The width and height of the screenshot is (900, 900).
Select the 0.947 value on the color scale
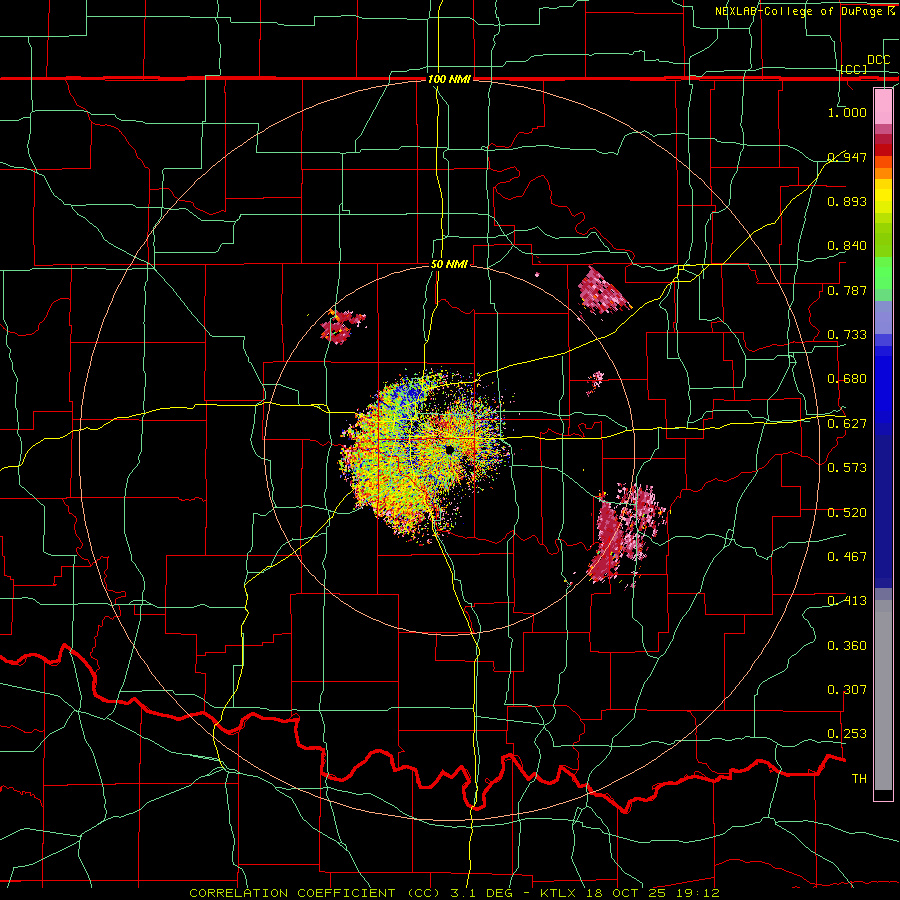847,157
